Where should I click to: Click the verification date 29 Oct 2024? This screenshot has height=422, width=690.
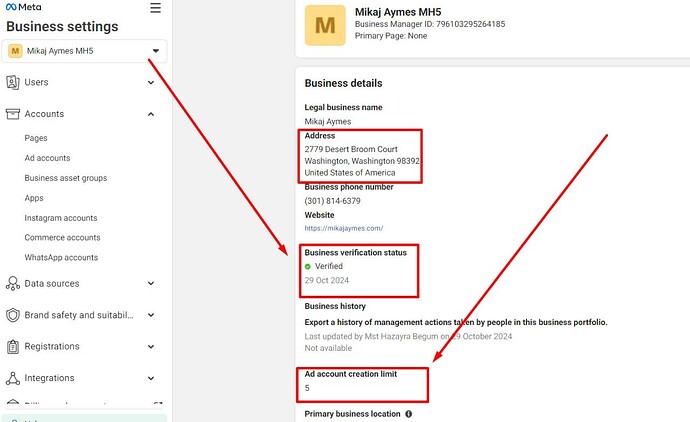pos(327,280)
